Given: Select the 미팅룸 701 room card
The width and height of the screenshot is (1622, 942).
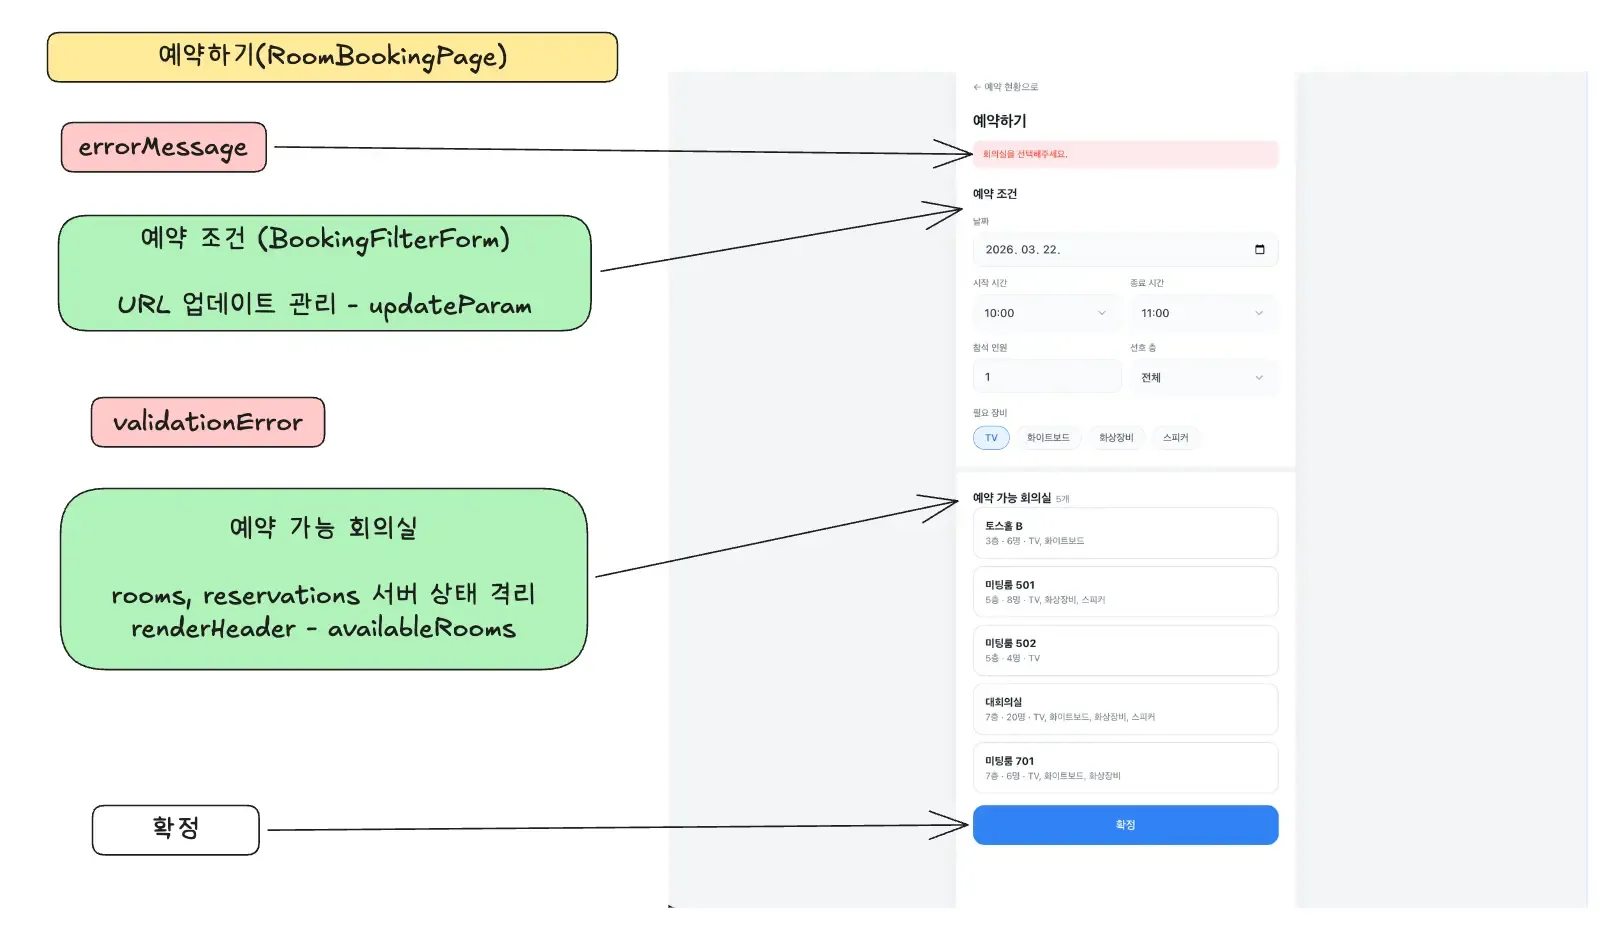Looking at the screenshot, I should click(1125, 768).
